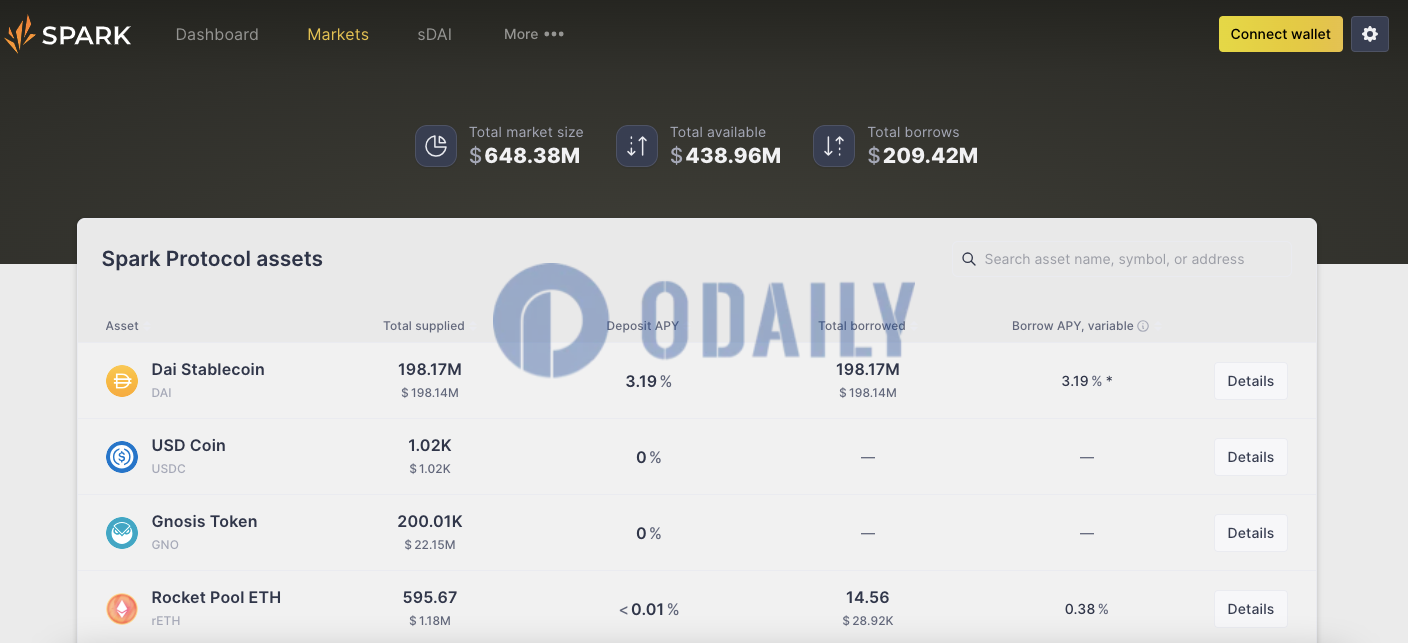1408x643 pixels.
Task: Click the Dai Stablecoin token icon
Action: [122, 381]
